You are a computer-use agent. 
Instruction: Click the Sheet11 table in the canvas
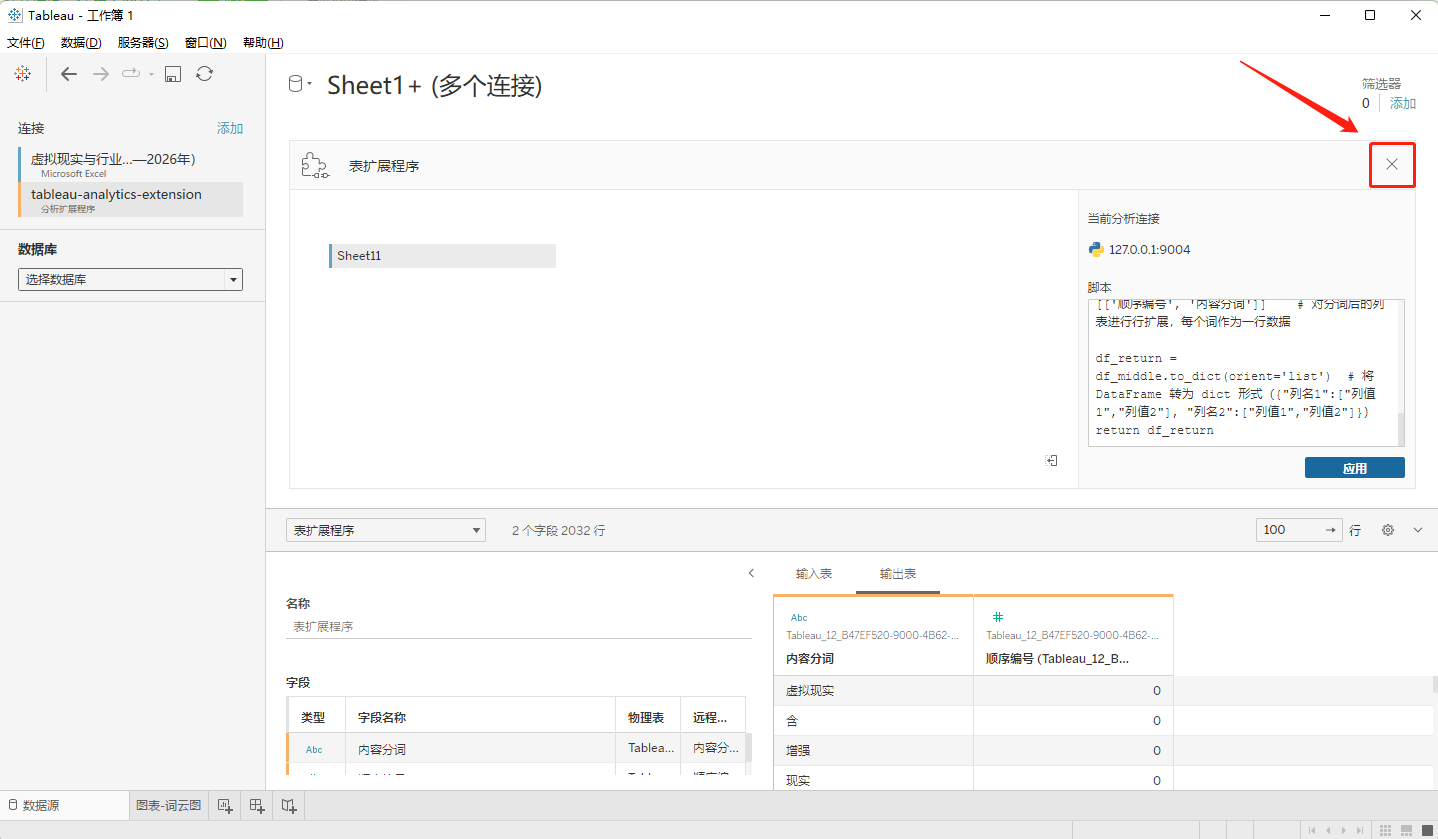point(442,256)
